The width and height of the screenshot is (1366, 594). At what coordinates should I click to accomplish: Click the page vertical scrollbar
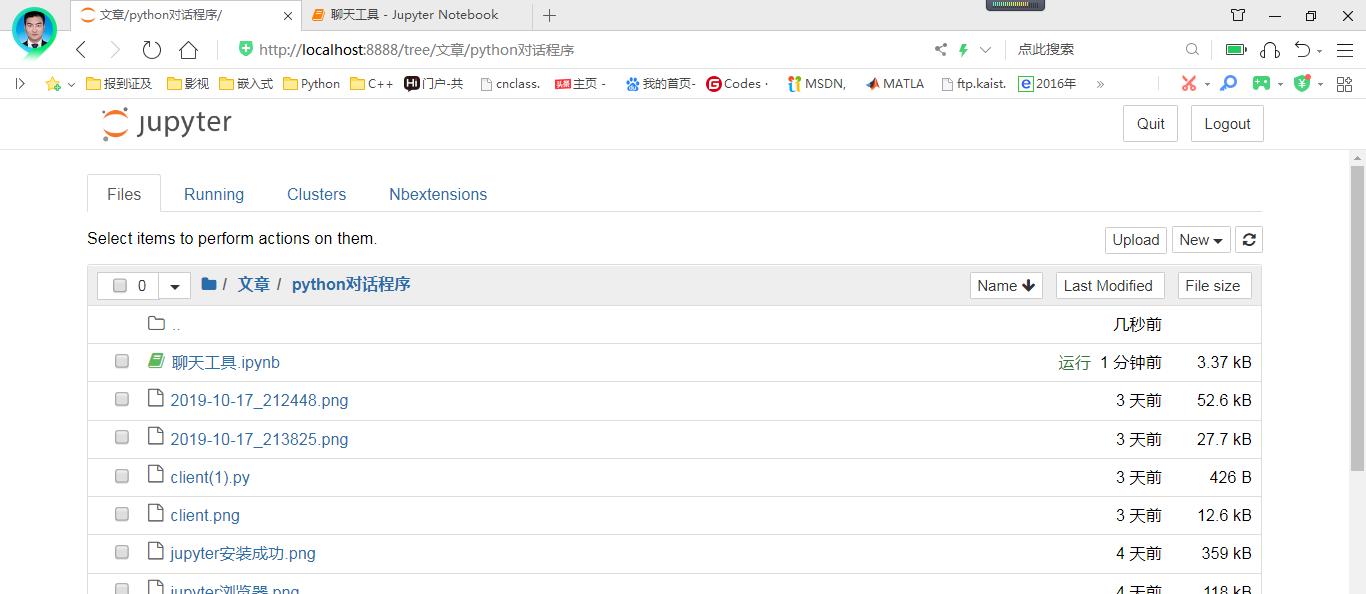coord(1357,320)
